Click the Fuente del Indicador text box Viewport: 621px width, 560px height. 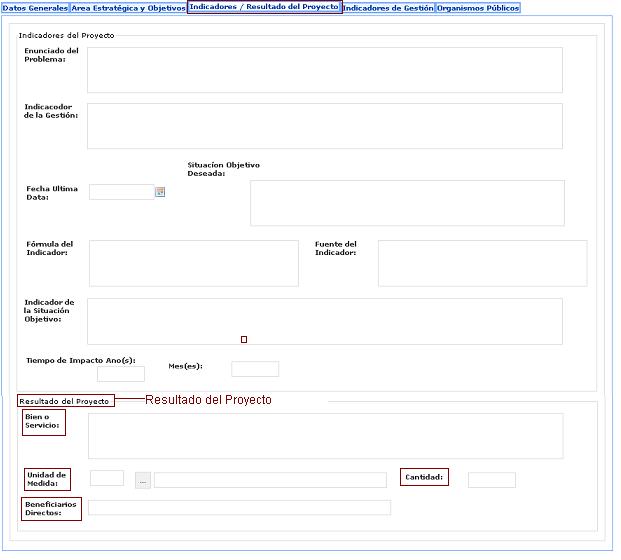coord(482,263)
